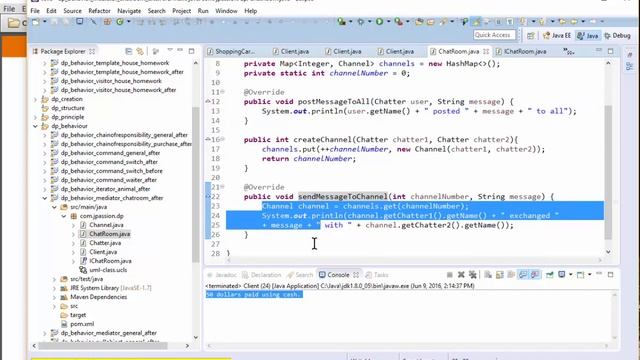Click Remove Launch icon in Console
Screen dimensions: 640x360
click(461, 275)
